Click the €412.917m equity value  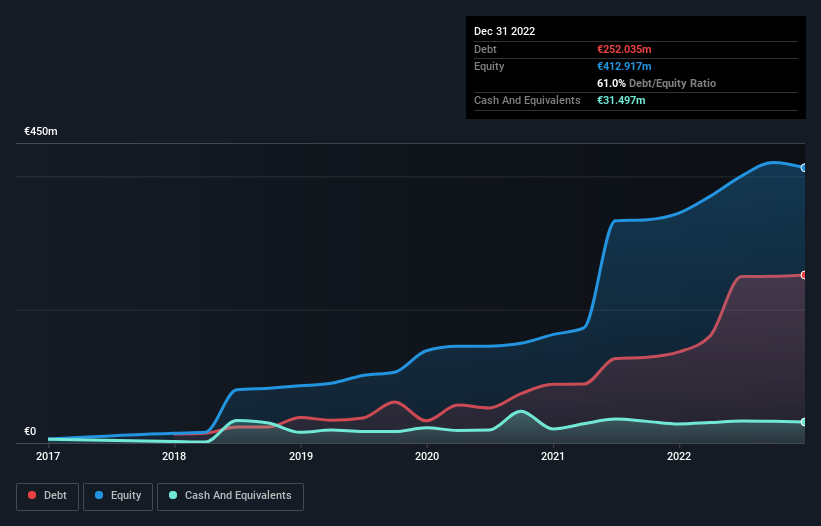point(624,66)
